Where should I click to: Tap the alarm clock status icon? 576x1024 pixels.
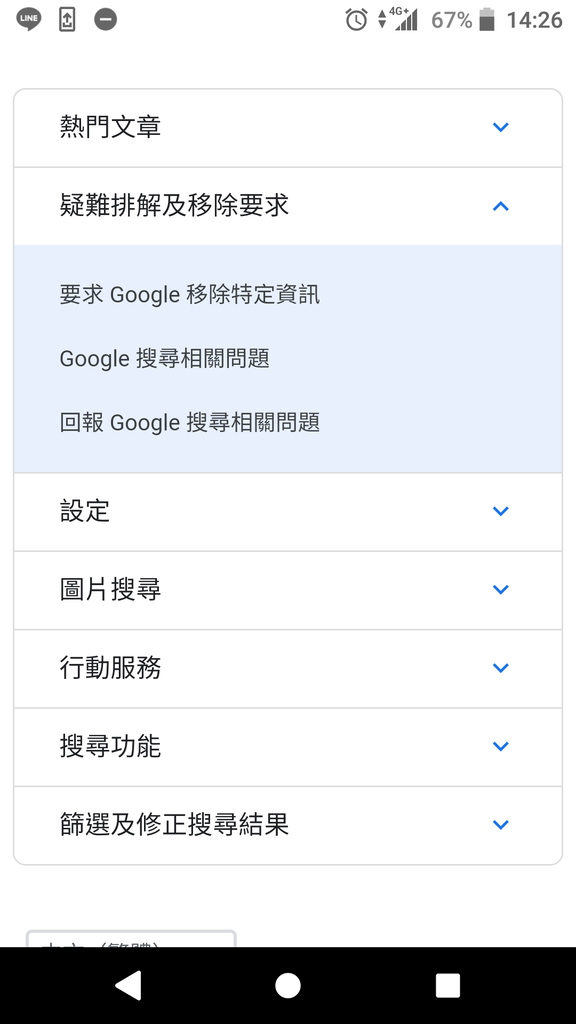coord(356,20)
